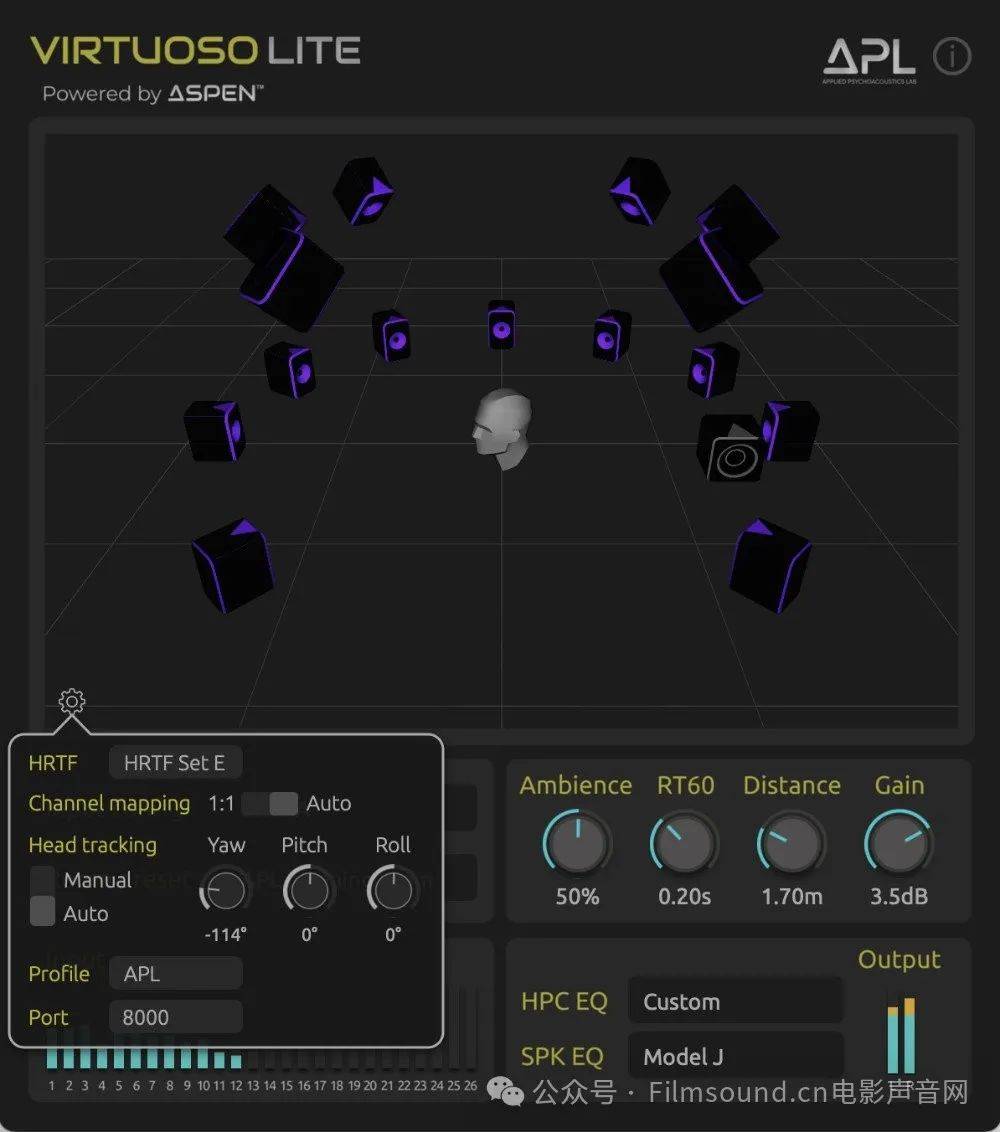1000x1132 pixels.
Task: Click the Distance knob
Action: point(791,843)
